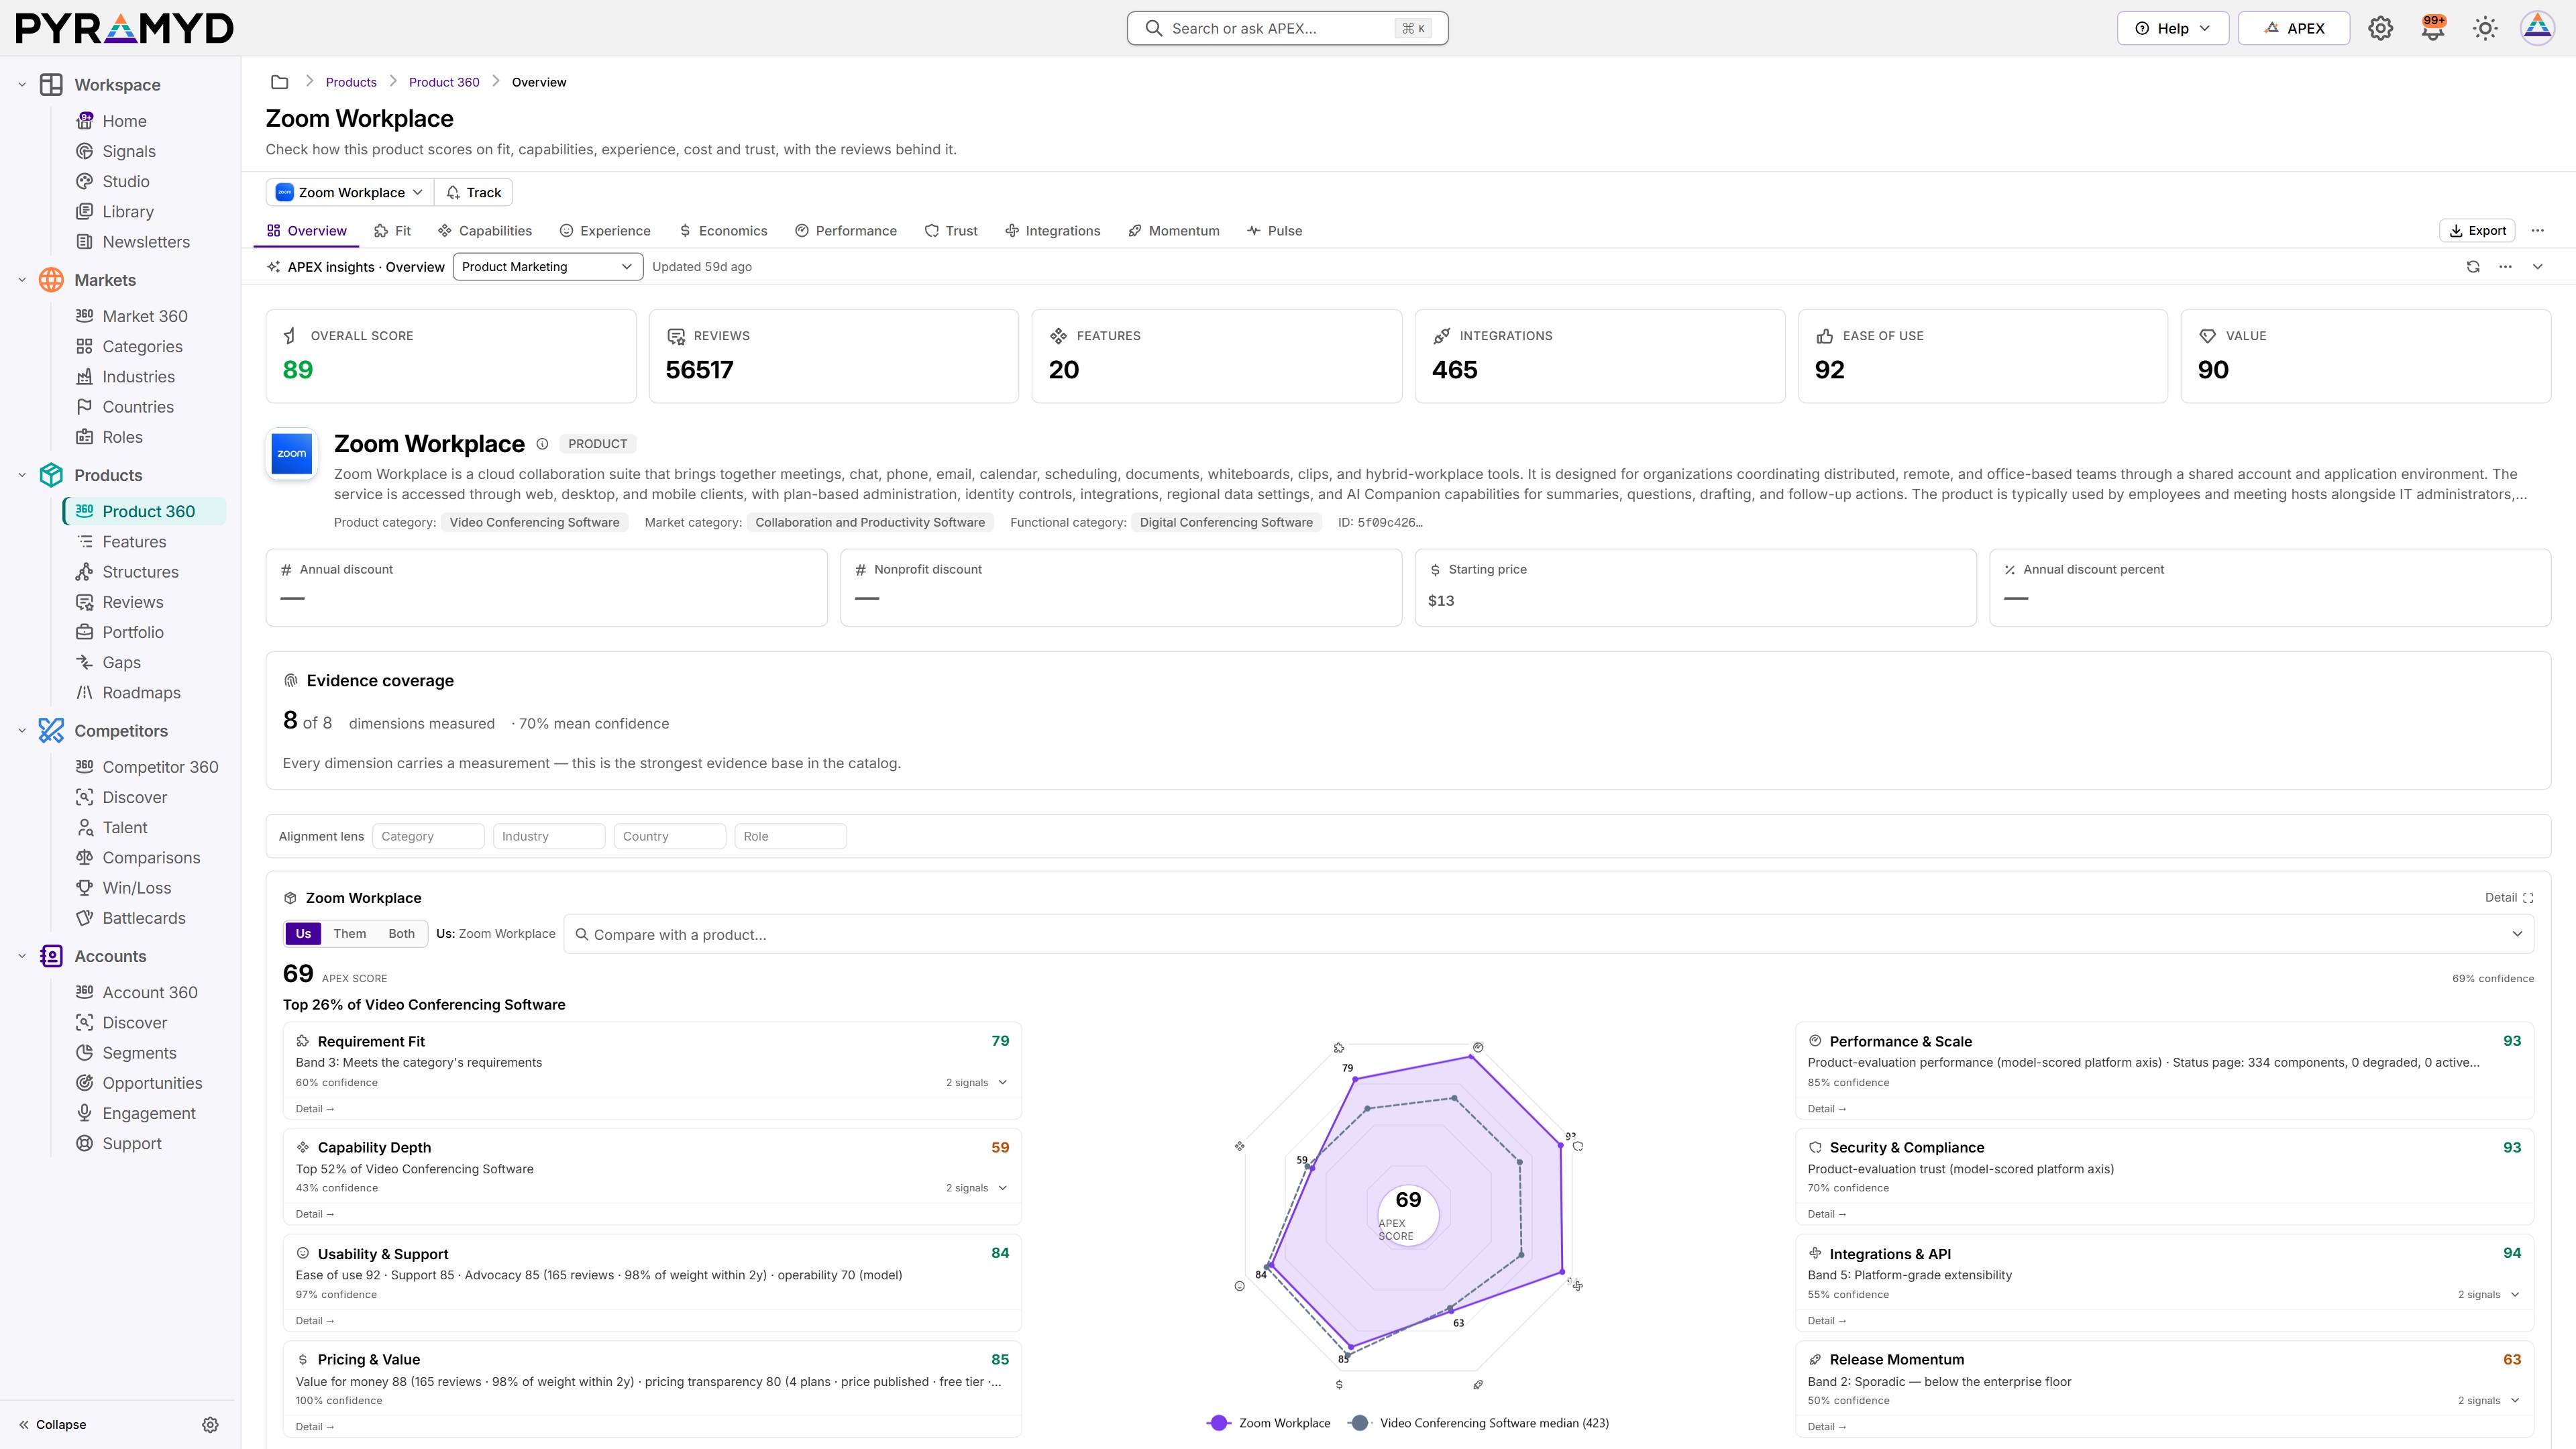Click the Products breadcrumb link
This screenshot has height=1449, width=2576.
(x=351, y=82)
